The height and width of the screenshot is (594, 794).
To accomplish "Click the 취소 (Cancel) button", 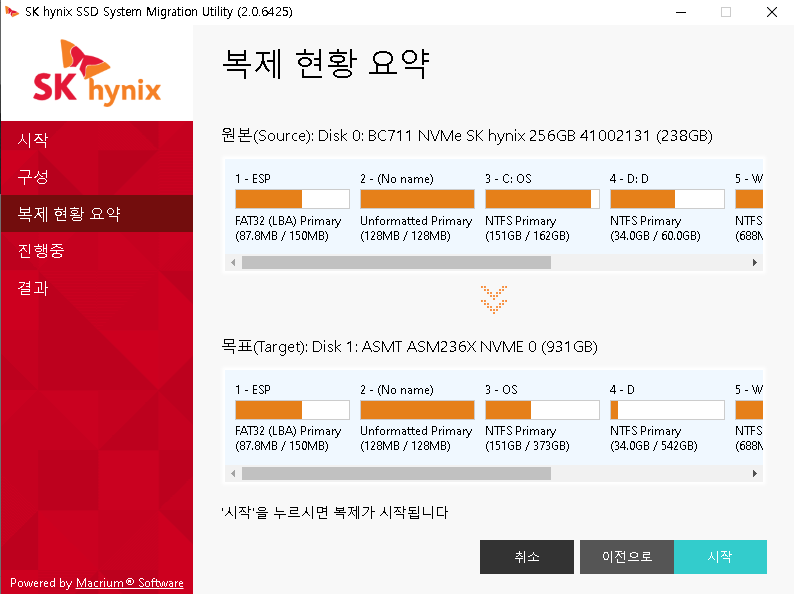I will click(x=527, y=557).
